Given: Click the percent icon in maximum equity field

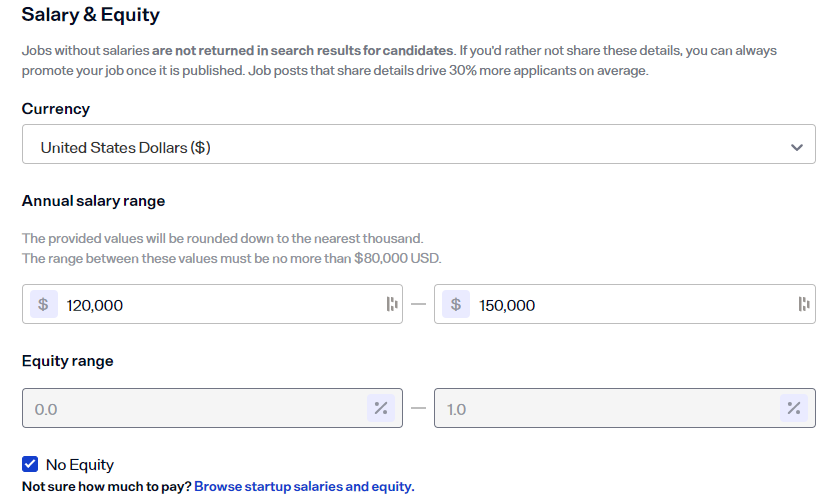Looking at the screenshot, I should (793, 408).
